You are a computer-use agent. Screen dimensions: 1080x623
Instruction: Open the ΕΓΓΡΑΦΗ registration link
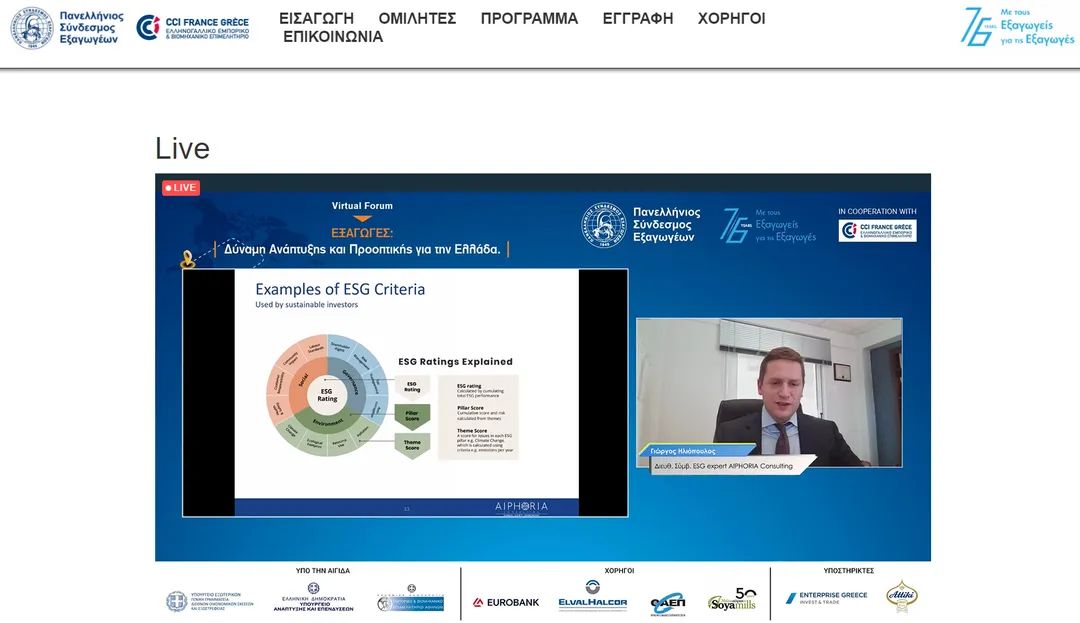pyautogui.click(x=638, y=19)
